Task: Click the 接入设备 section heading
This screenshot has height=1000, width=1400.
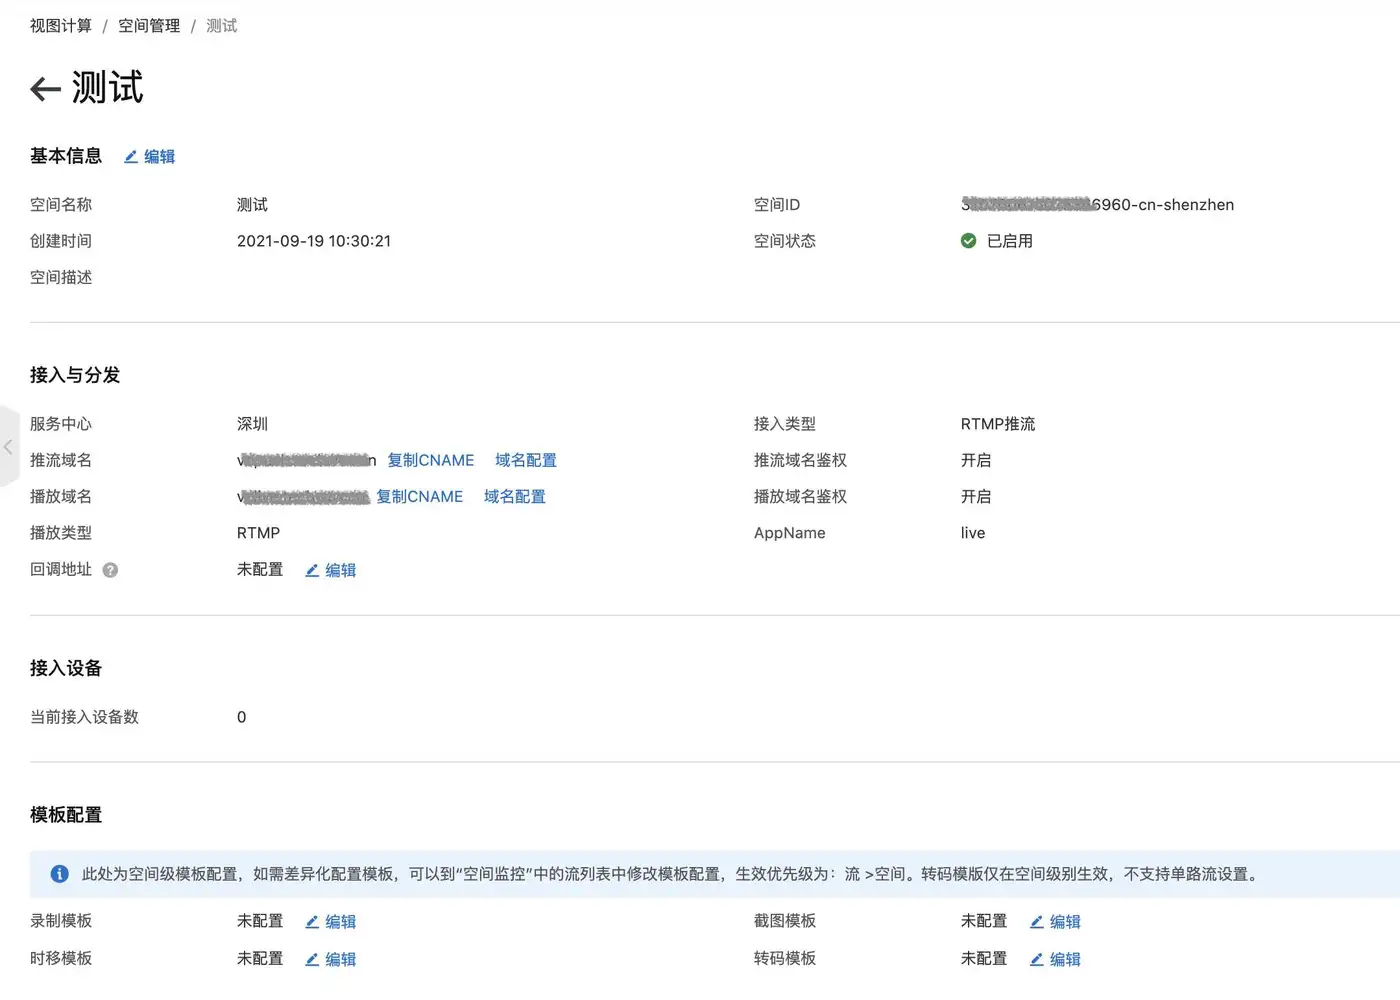Action: tap(66, 668)
